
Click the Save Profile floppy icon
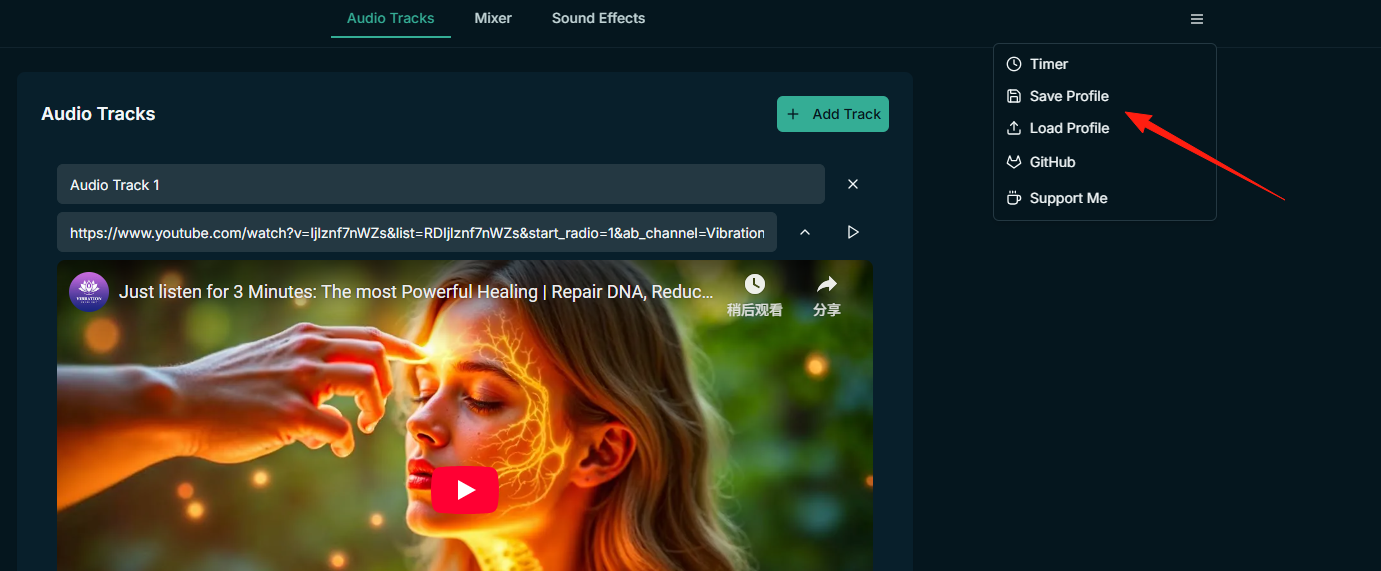1014,96
